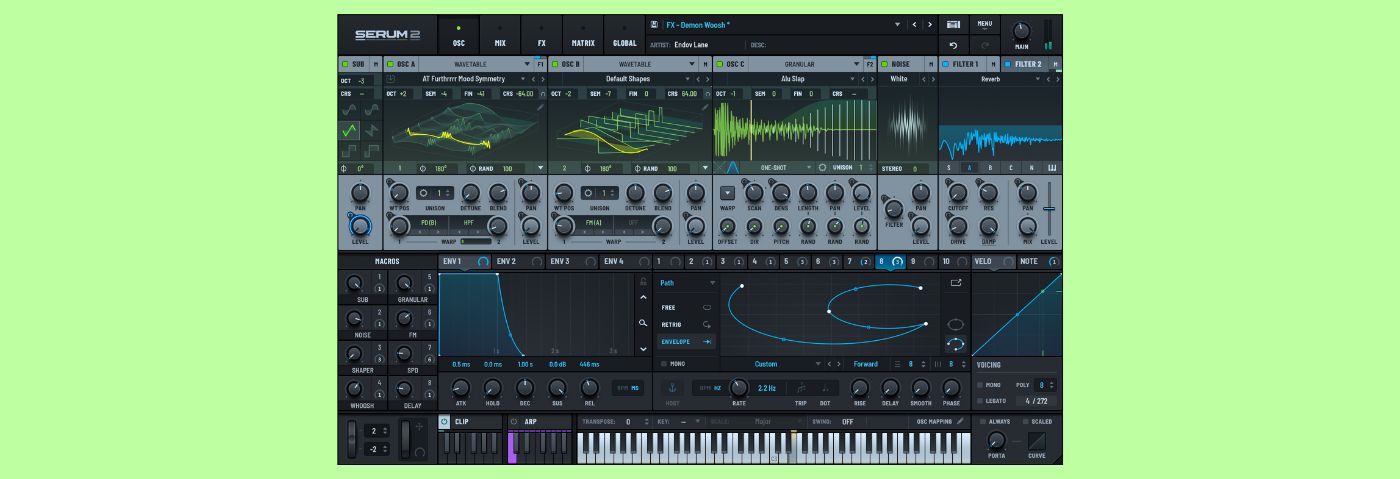The width and height of the screenshot is (1400, 479).
Task: Switch to the GLOBAL tab
Action: click(624, 36)
